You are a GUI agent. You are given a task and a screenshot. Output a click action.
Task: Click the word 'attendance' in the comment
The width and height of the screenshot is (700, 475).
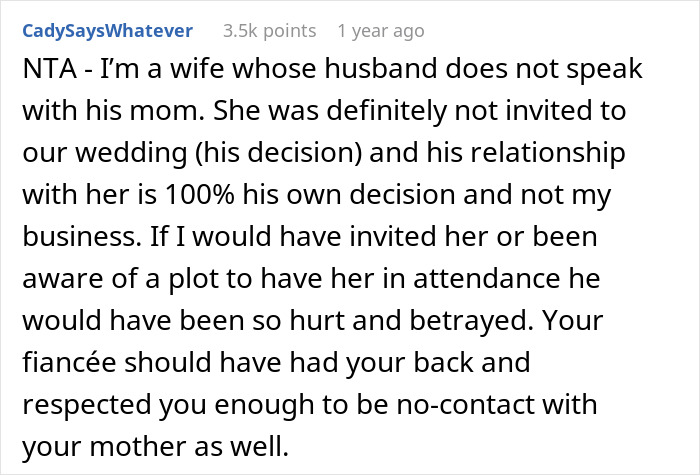[487, 279]
